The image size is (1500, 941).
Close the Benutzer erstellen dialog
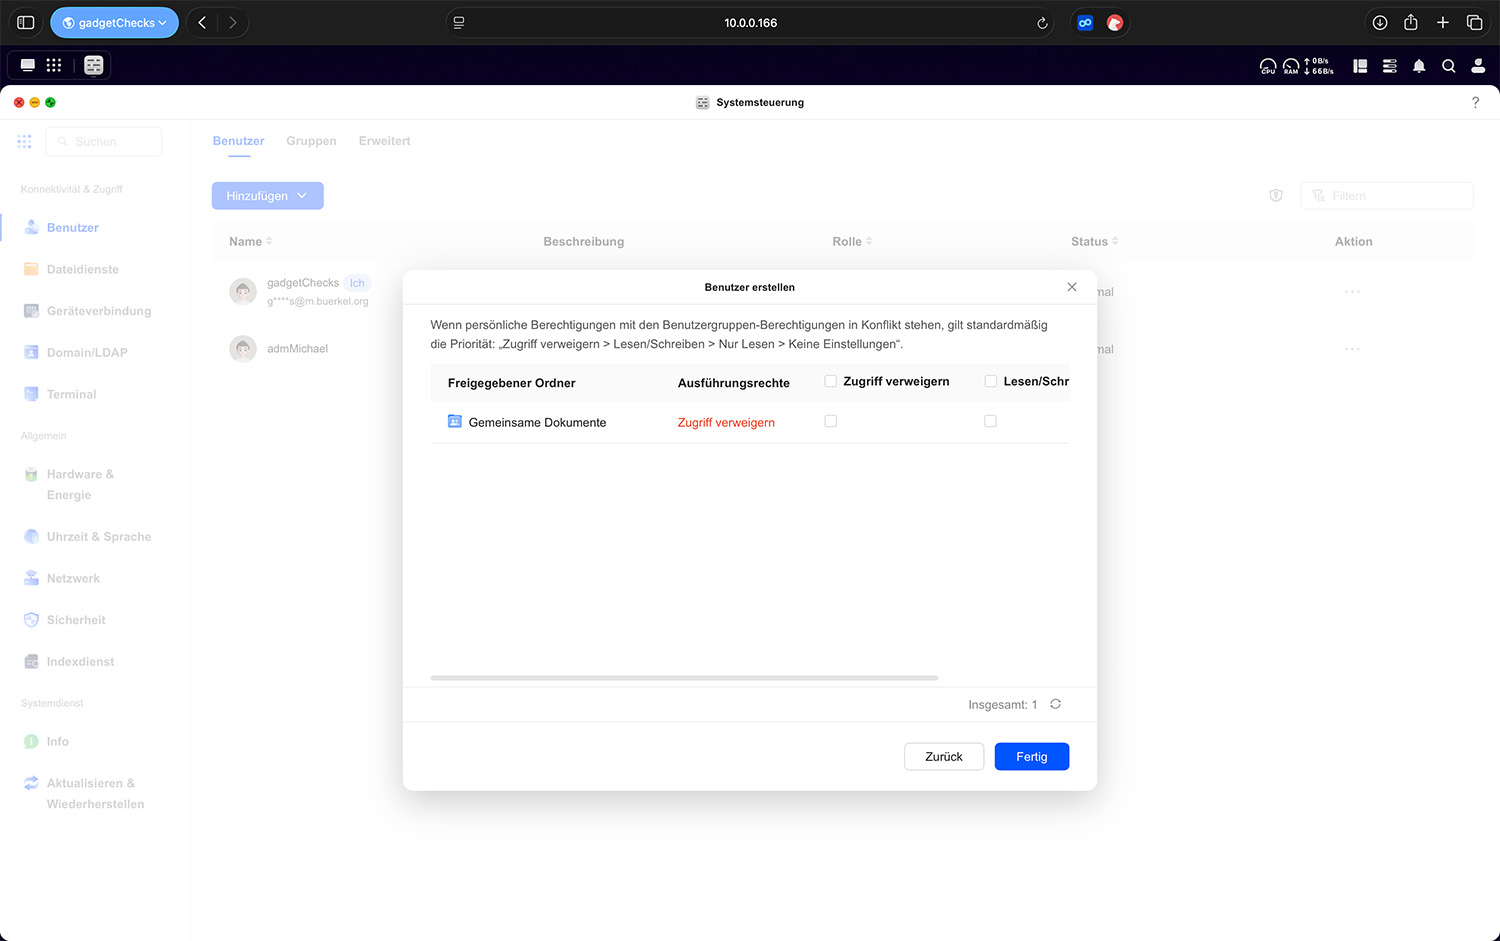click(x=1071, y=287)
